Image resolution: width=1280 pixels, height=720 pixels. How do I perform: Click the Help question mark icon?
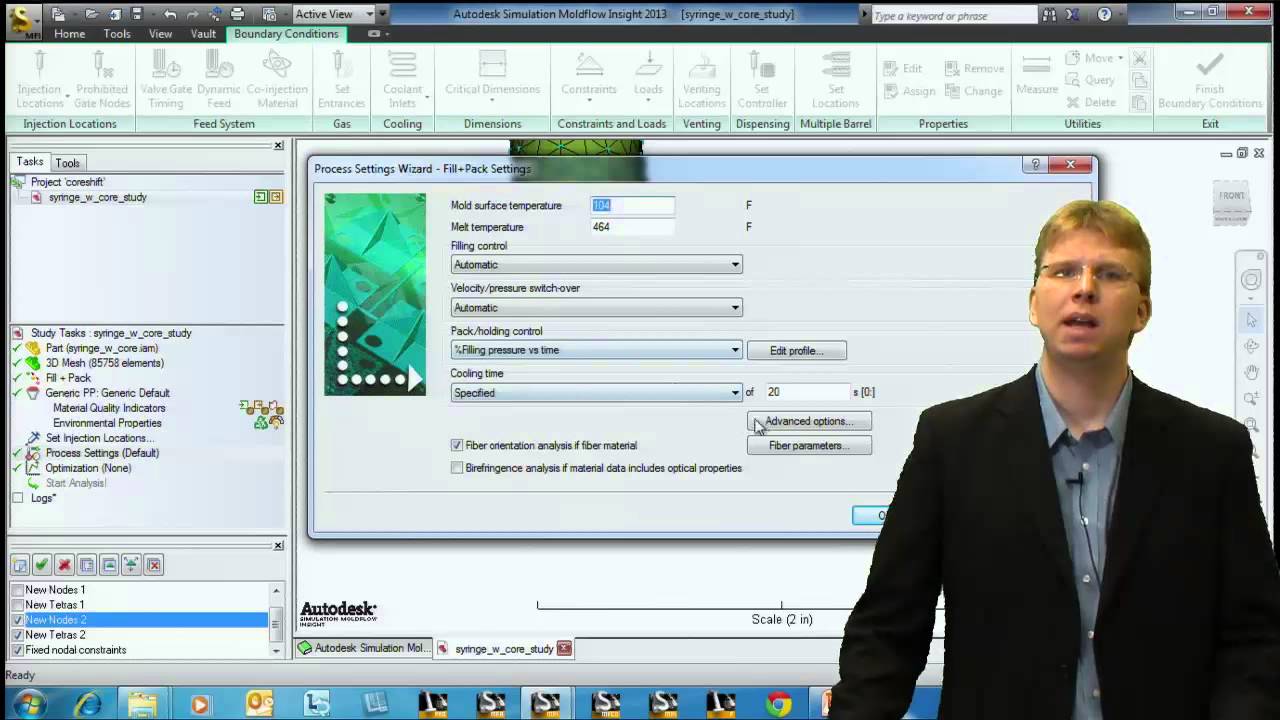click(x=1104, y=15)
